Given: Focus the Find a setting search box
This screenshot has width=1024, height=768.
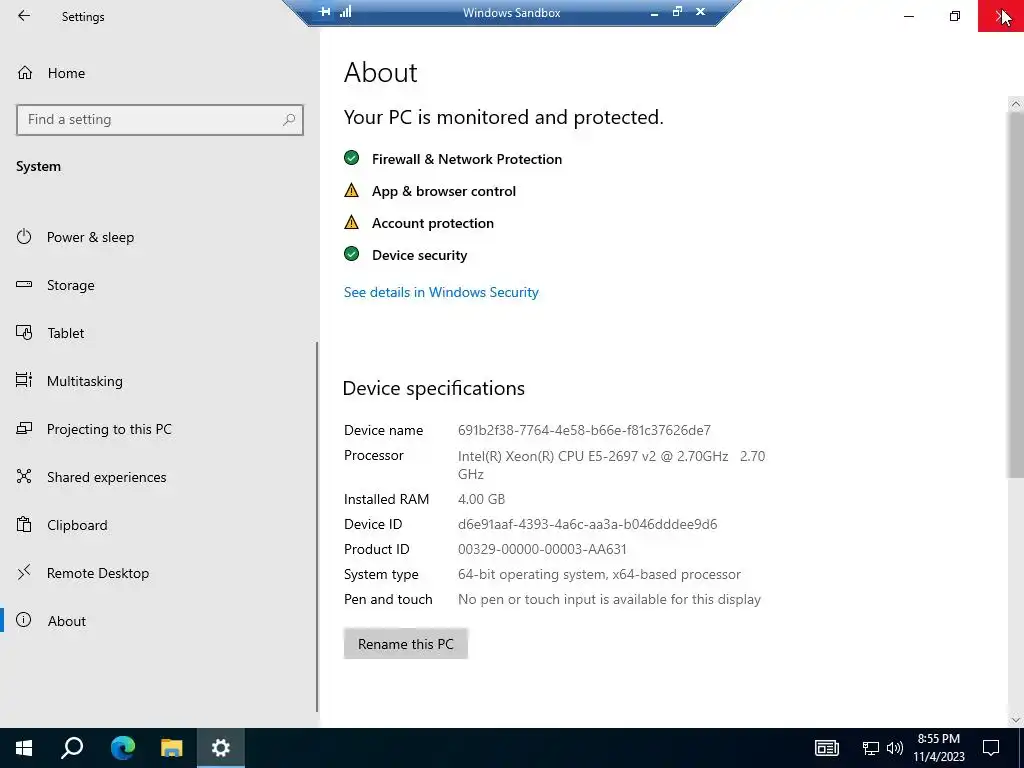Looking at the screenshot, I should [x=159, y=120].
